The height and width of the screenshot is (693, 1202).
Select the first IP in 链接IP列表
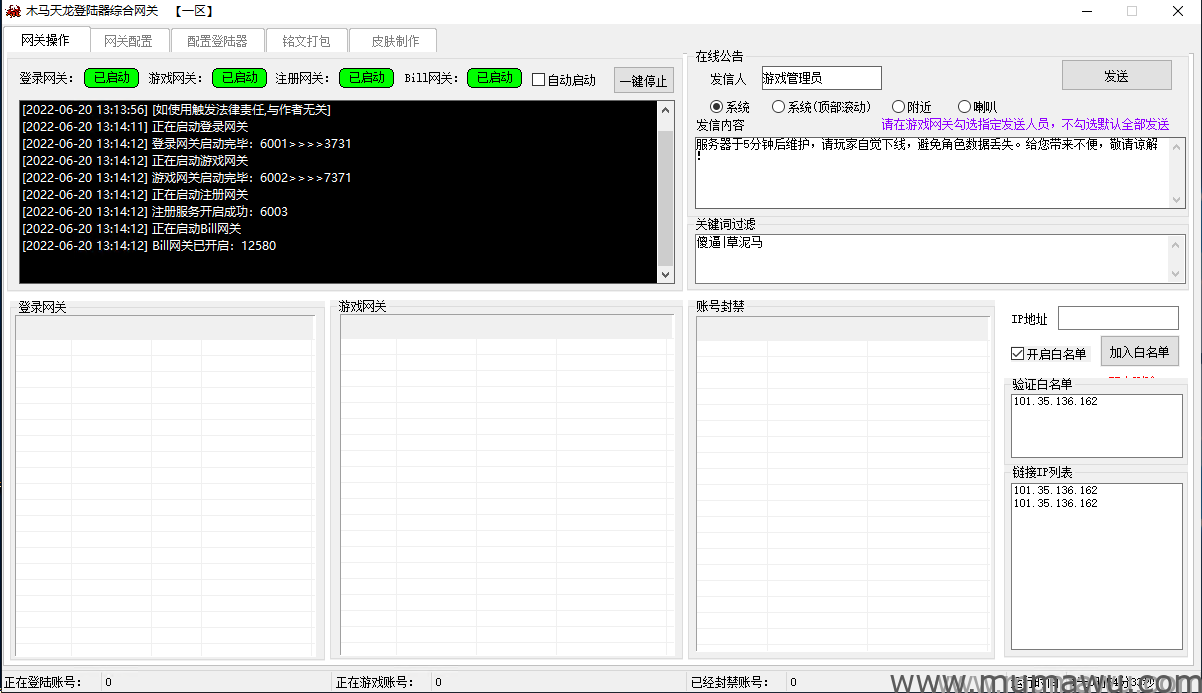1055,491
